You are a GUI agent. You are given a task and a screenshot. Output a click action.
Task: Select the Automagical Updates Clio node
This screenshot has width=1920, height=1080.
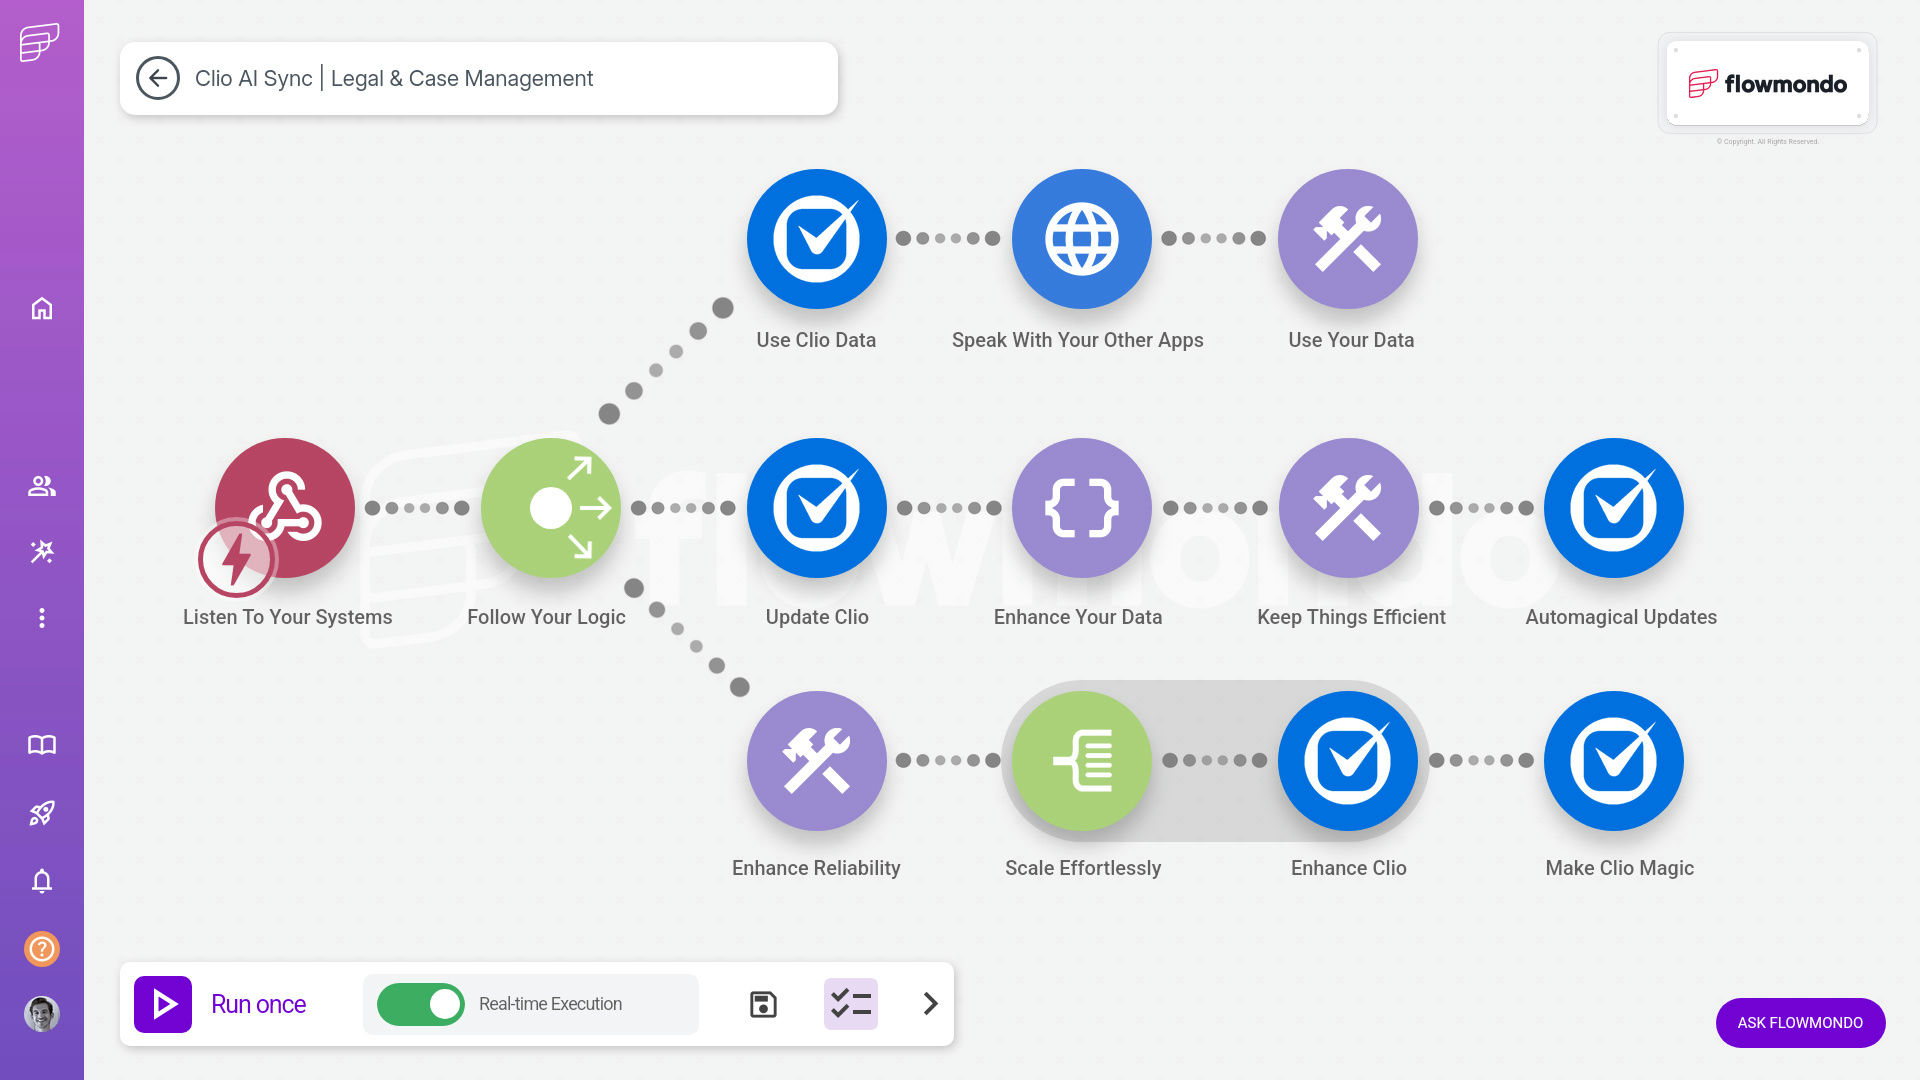click(x=1613, y=507)
